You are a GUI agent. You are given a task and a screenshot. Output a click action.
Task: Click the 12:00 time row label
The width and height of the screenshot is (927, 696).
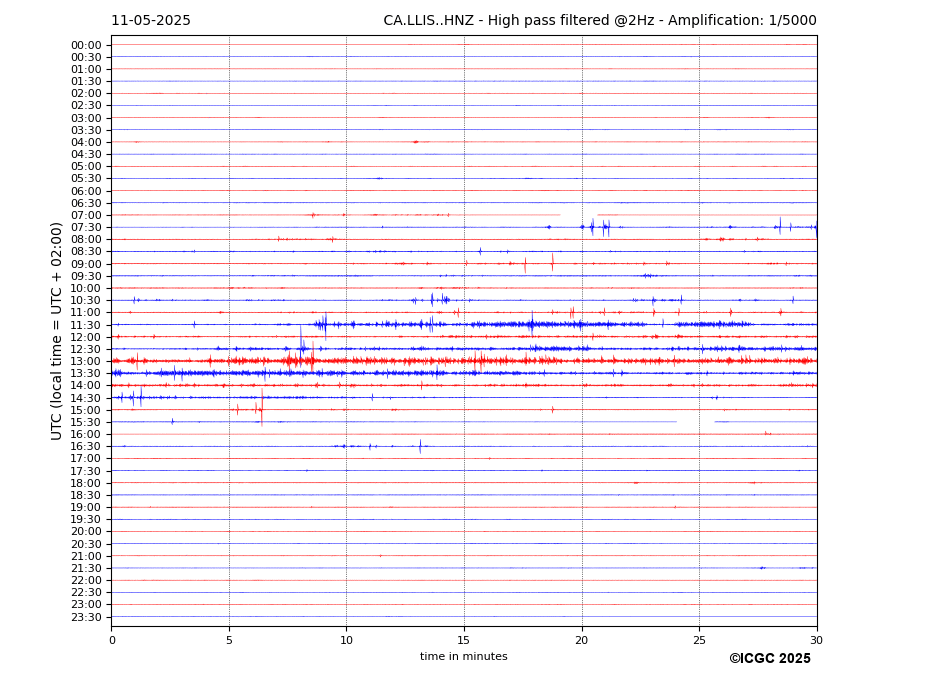tap(86, 337)
